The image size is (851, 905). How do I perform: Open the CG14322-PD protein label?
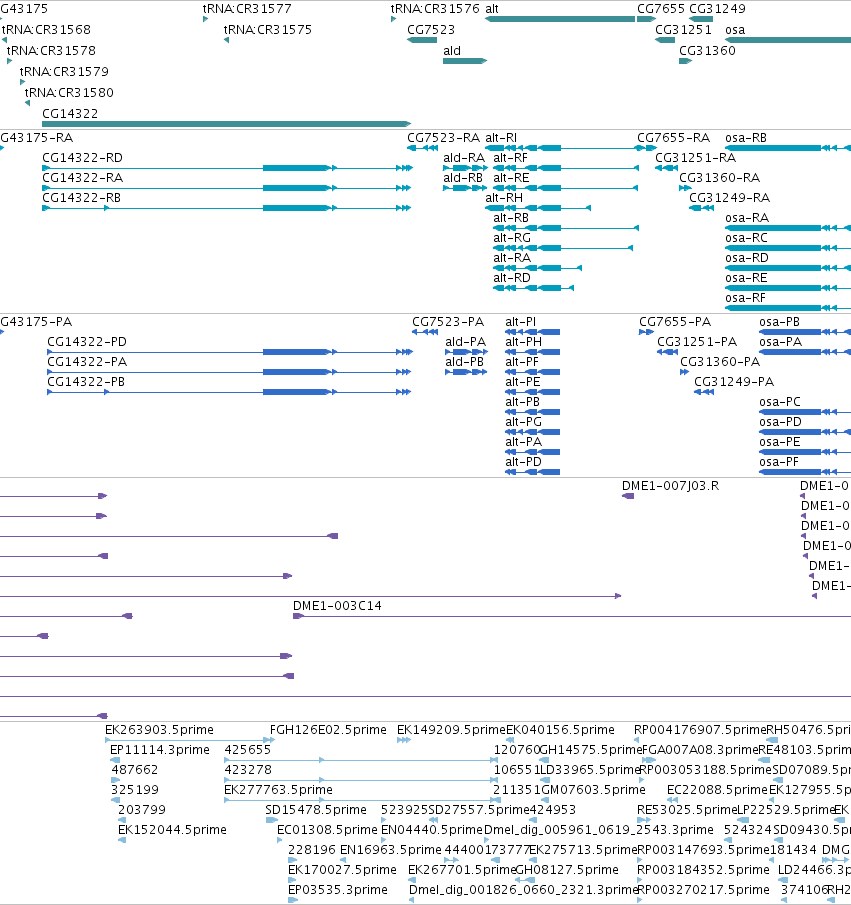point(87,342)
